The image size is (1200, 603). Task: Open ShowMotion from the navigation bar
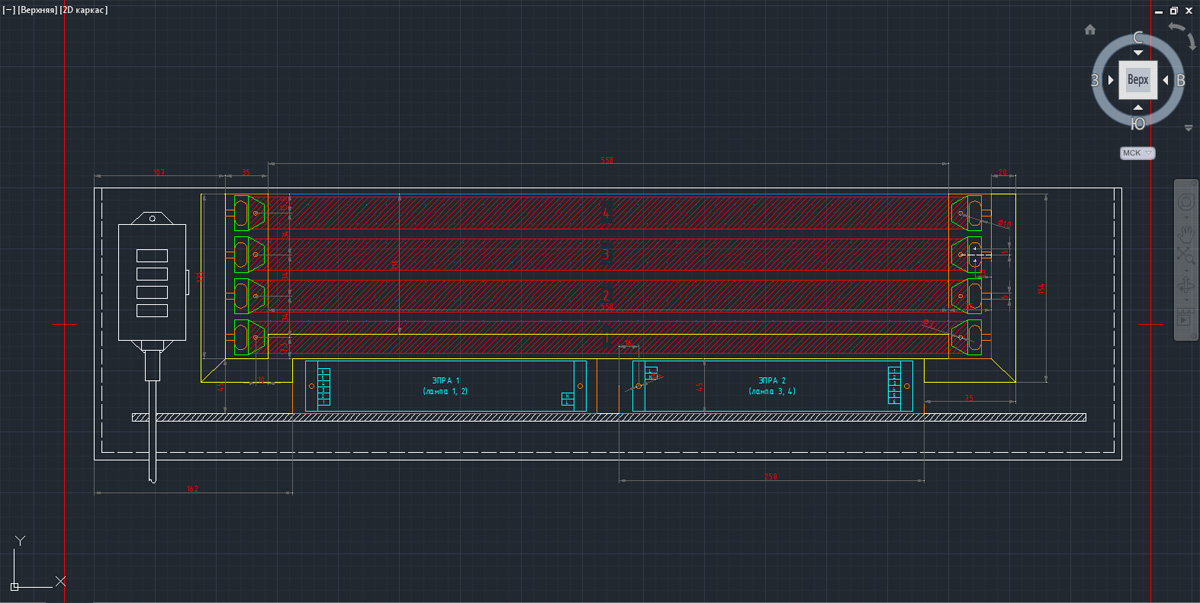1185,318
